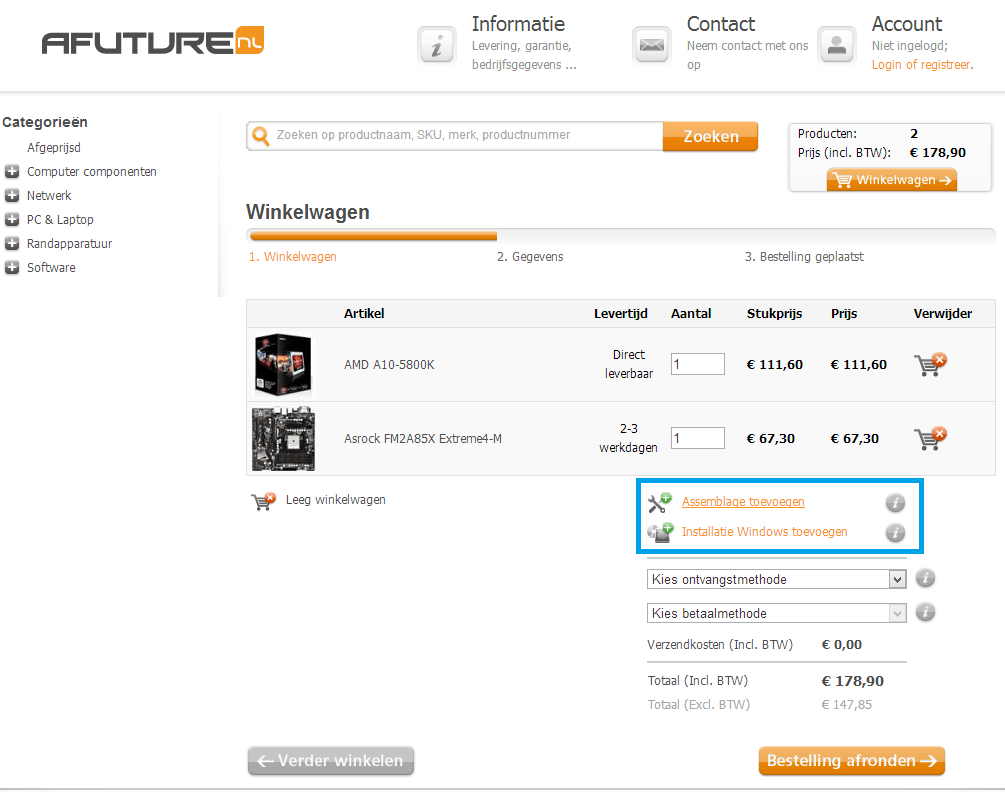Click Installatie Windows toevoegen link
The height and width of the screenshot is (801, 1005).
click(764, 532)
